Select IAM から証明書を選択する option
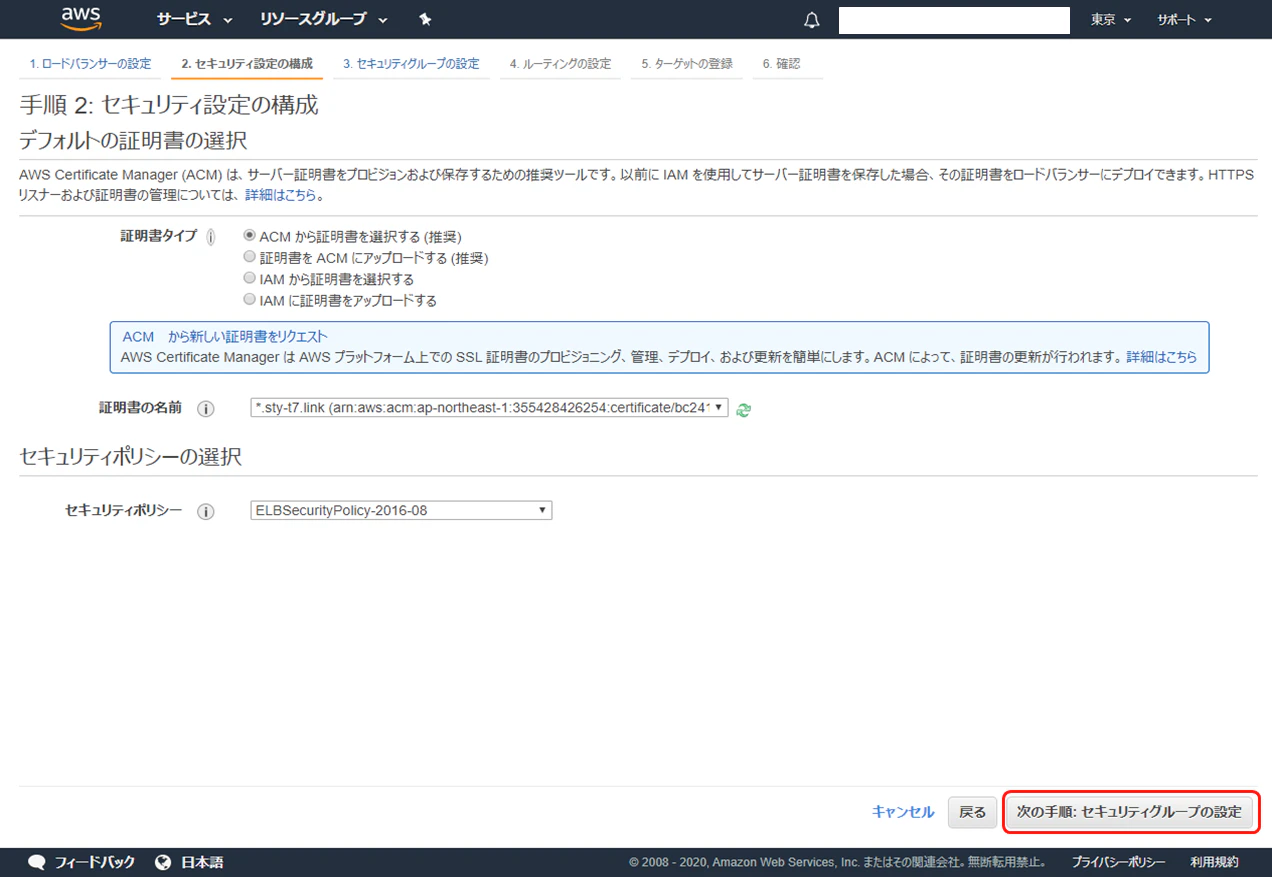 (250, 278)
